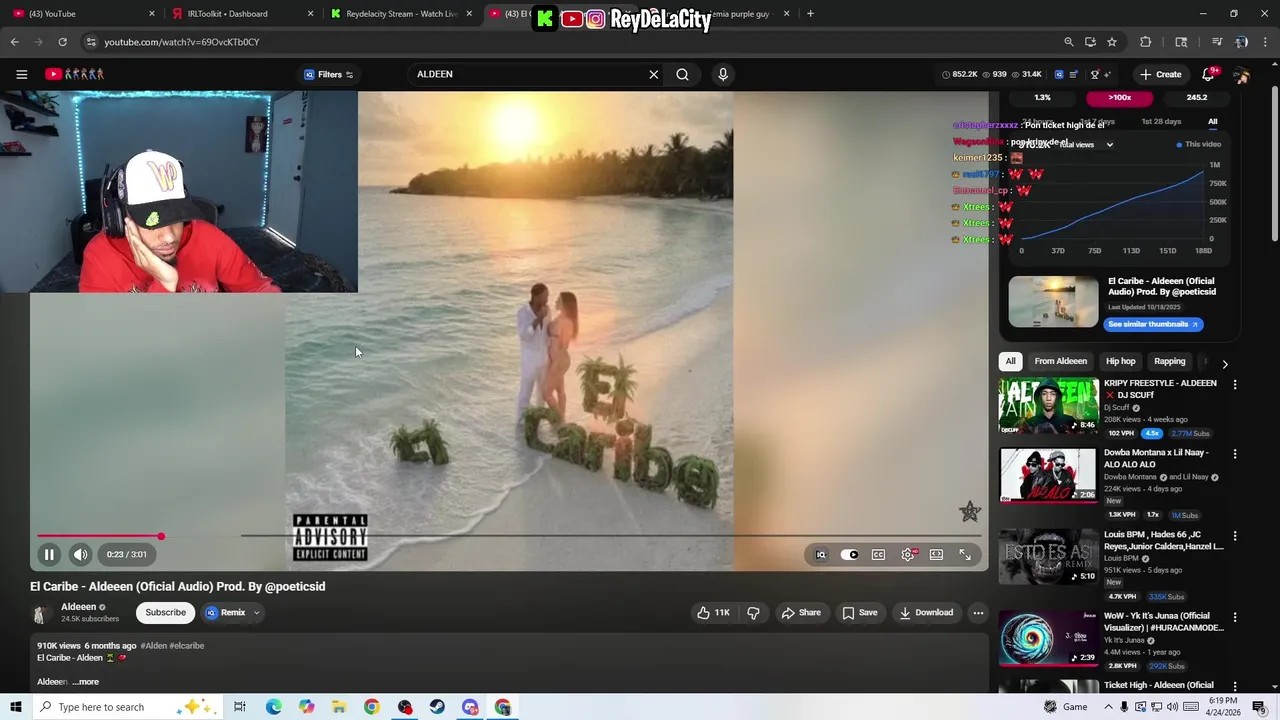Reload the page
The height and width of the screenshot is (720, 1280).
coord(62,42)
